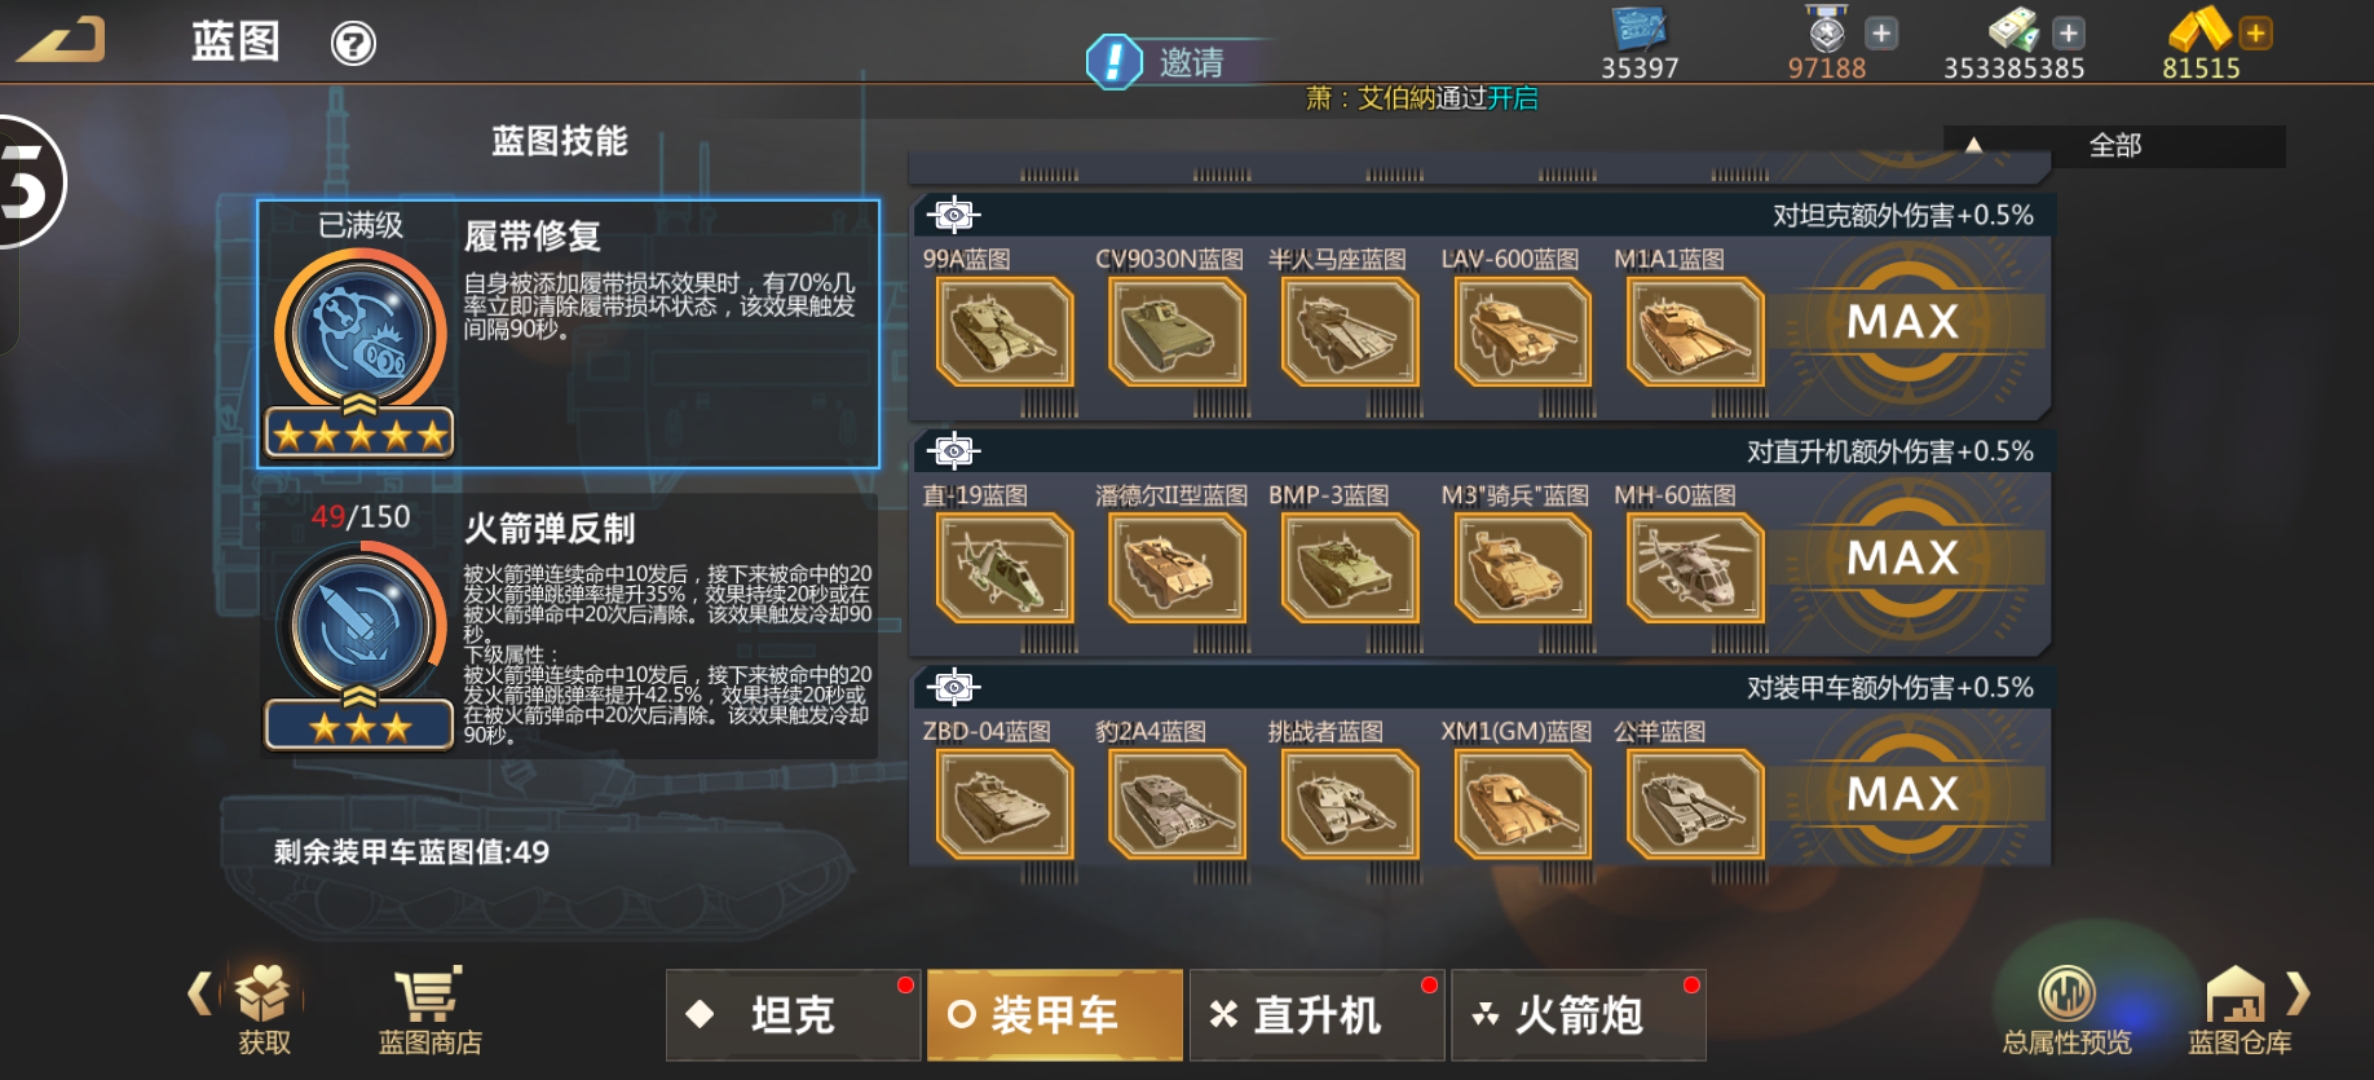Image resolution: width=2374 pixels, height=1080 pixels.
Task: Go back using the top-left arrow
Action: pos(62,40)
